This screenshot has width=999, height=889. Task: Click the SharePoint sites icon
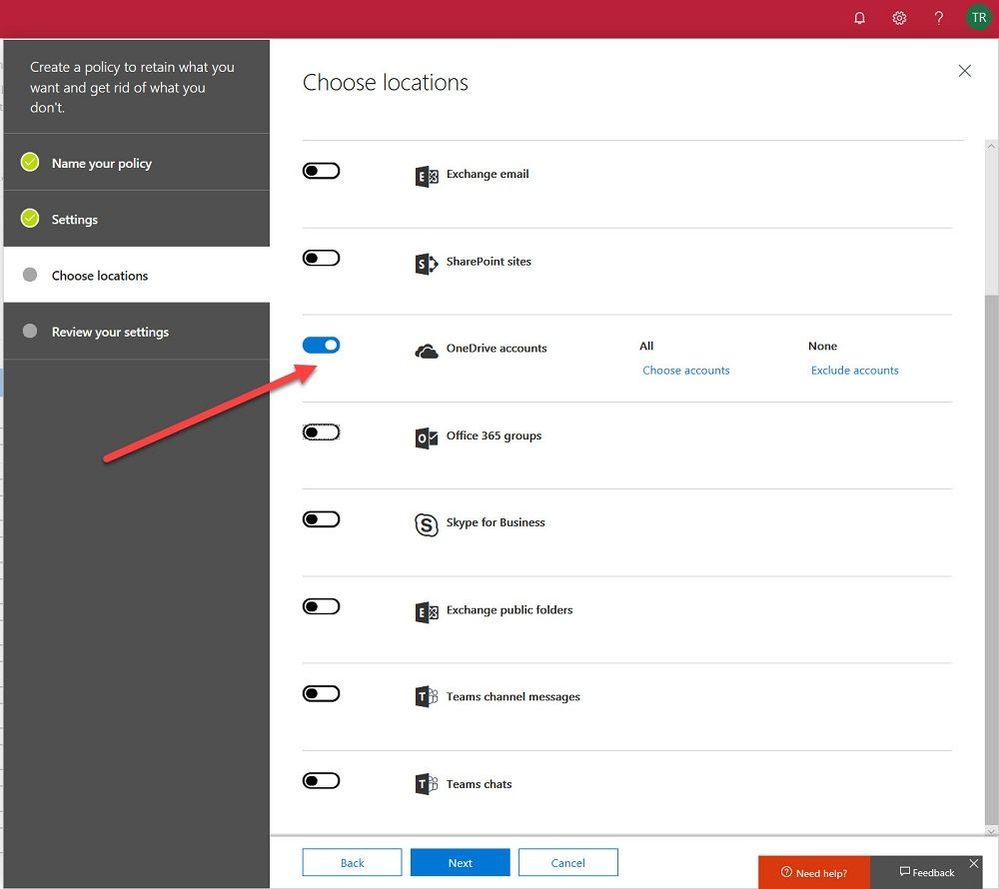[x=426, y=263]
